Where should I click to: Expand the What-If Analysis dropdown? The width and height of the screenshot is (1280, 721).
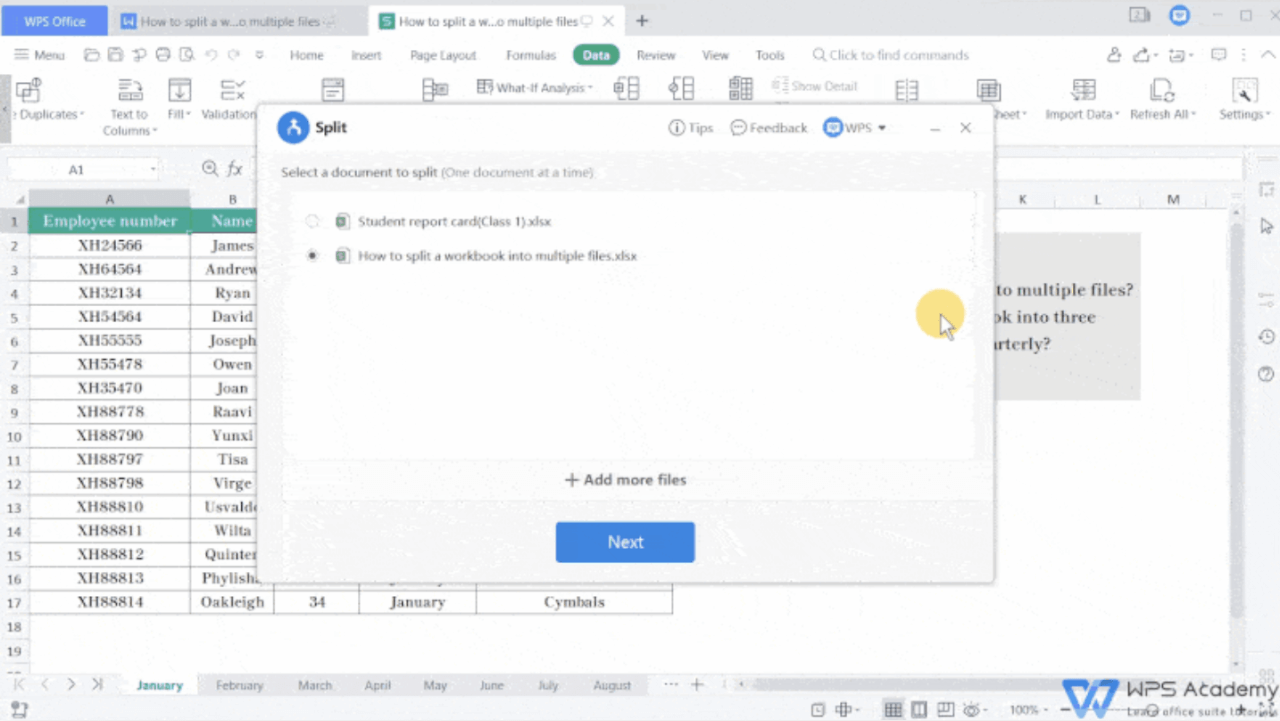pos(535,88)
